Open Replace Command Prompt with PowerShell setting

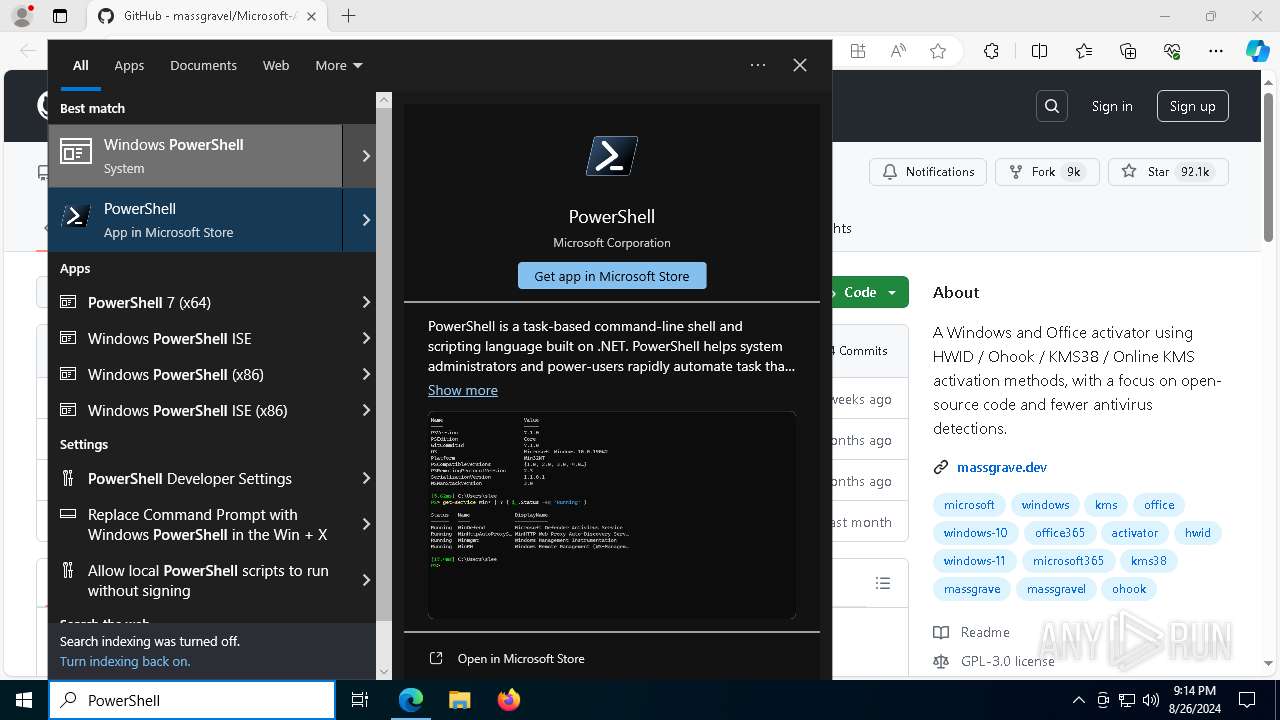tap(202, 524)
